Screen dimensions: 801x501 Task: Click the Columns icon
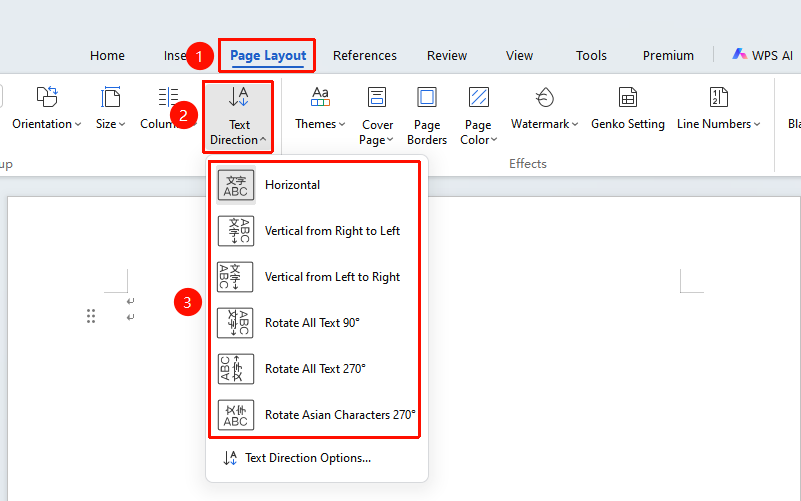coord(168,97)
